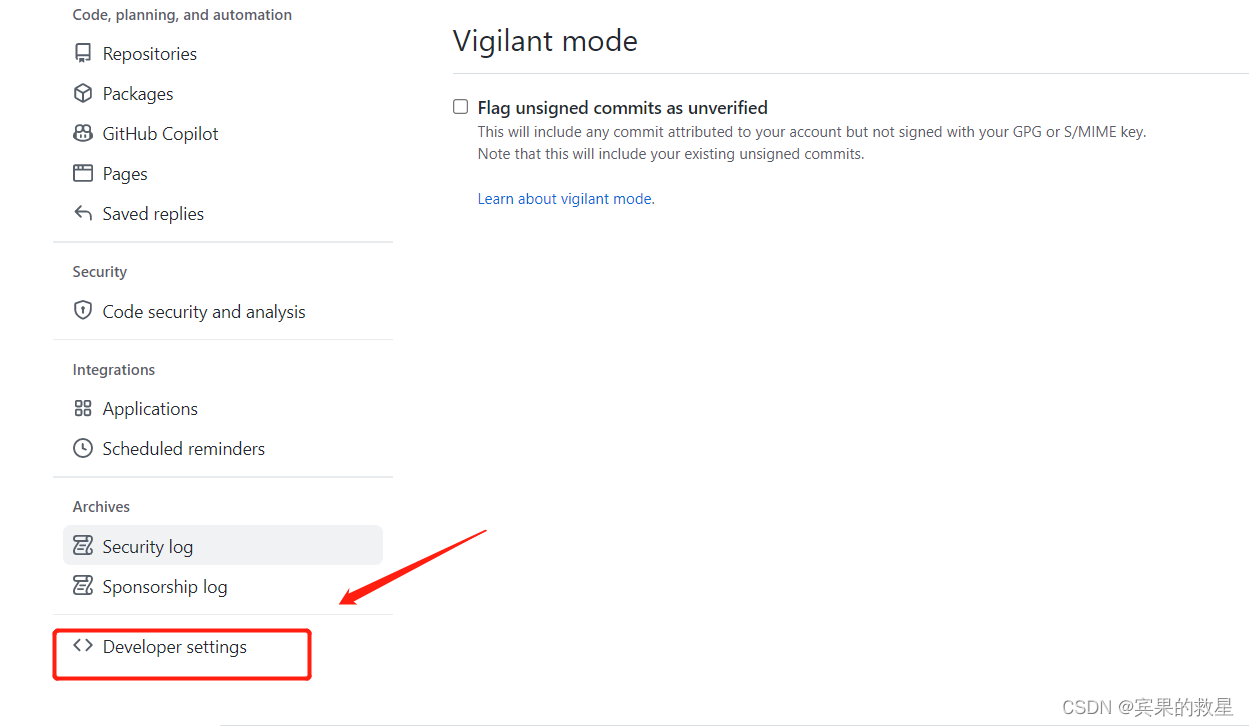1249x727 pixels.
Task: Select Security log in the Archives section
Action: [147, 546]
